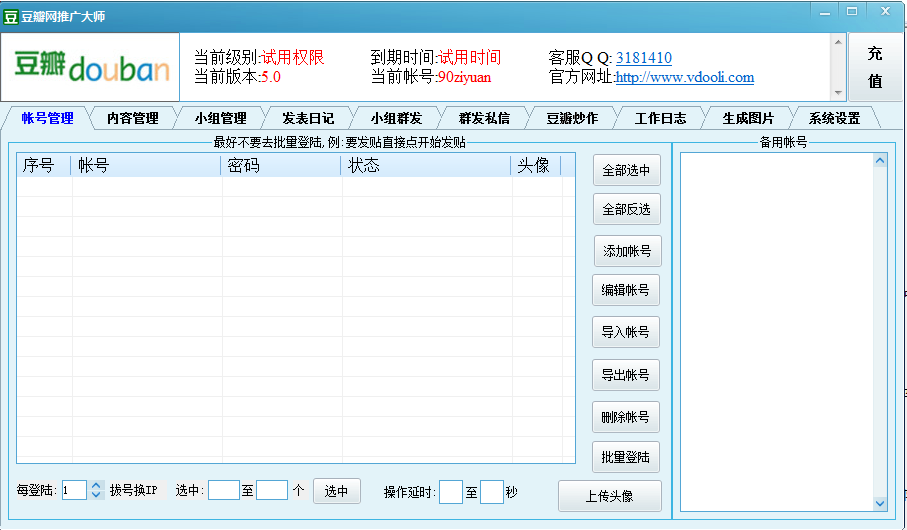Screen dimensions: 907x530
Task: Click header info panel scroll down arrow
Action: point(838,93)
